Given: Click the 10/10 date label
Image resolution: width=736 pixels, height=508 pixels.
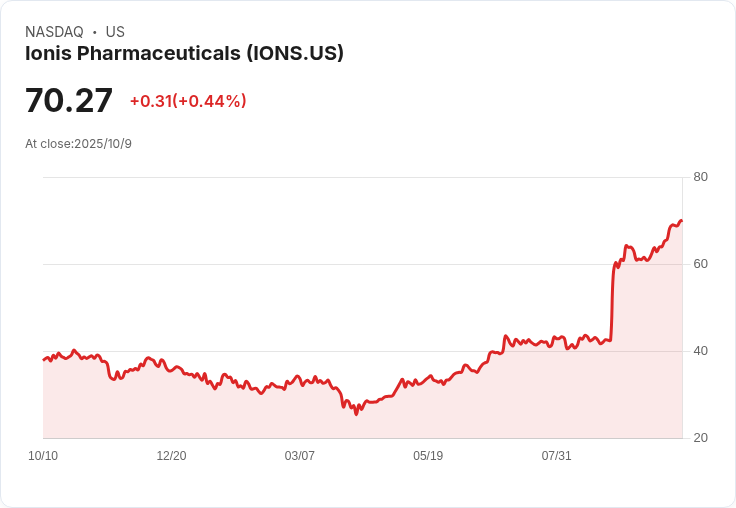Looking at the screenshot, I should tap(43, 456).
